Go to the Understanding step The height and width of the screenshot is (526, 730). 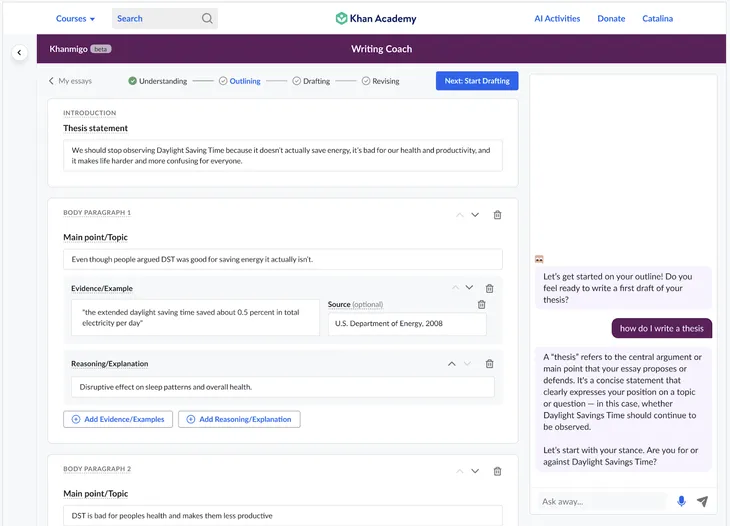pyautogui.click(x=158, y=81)
